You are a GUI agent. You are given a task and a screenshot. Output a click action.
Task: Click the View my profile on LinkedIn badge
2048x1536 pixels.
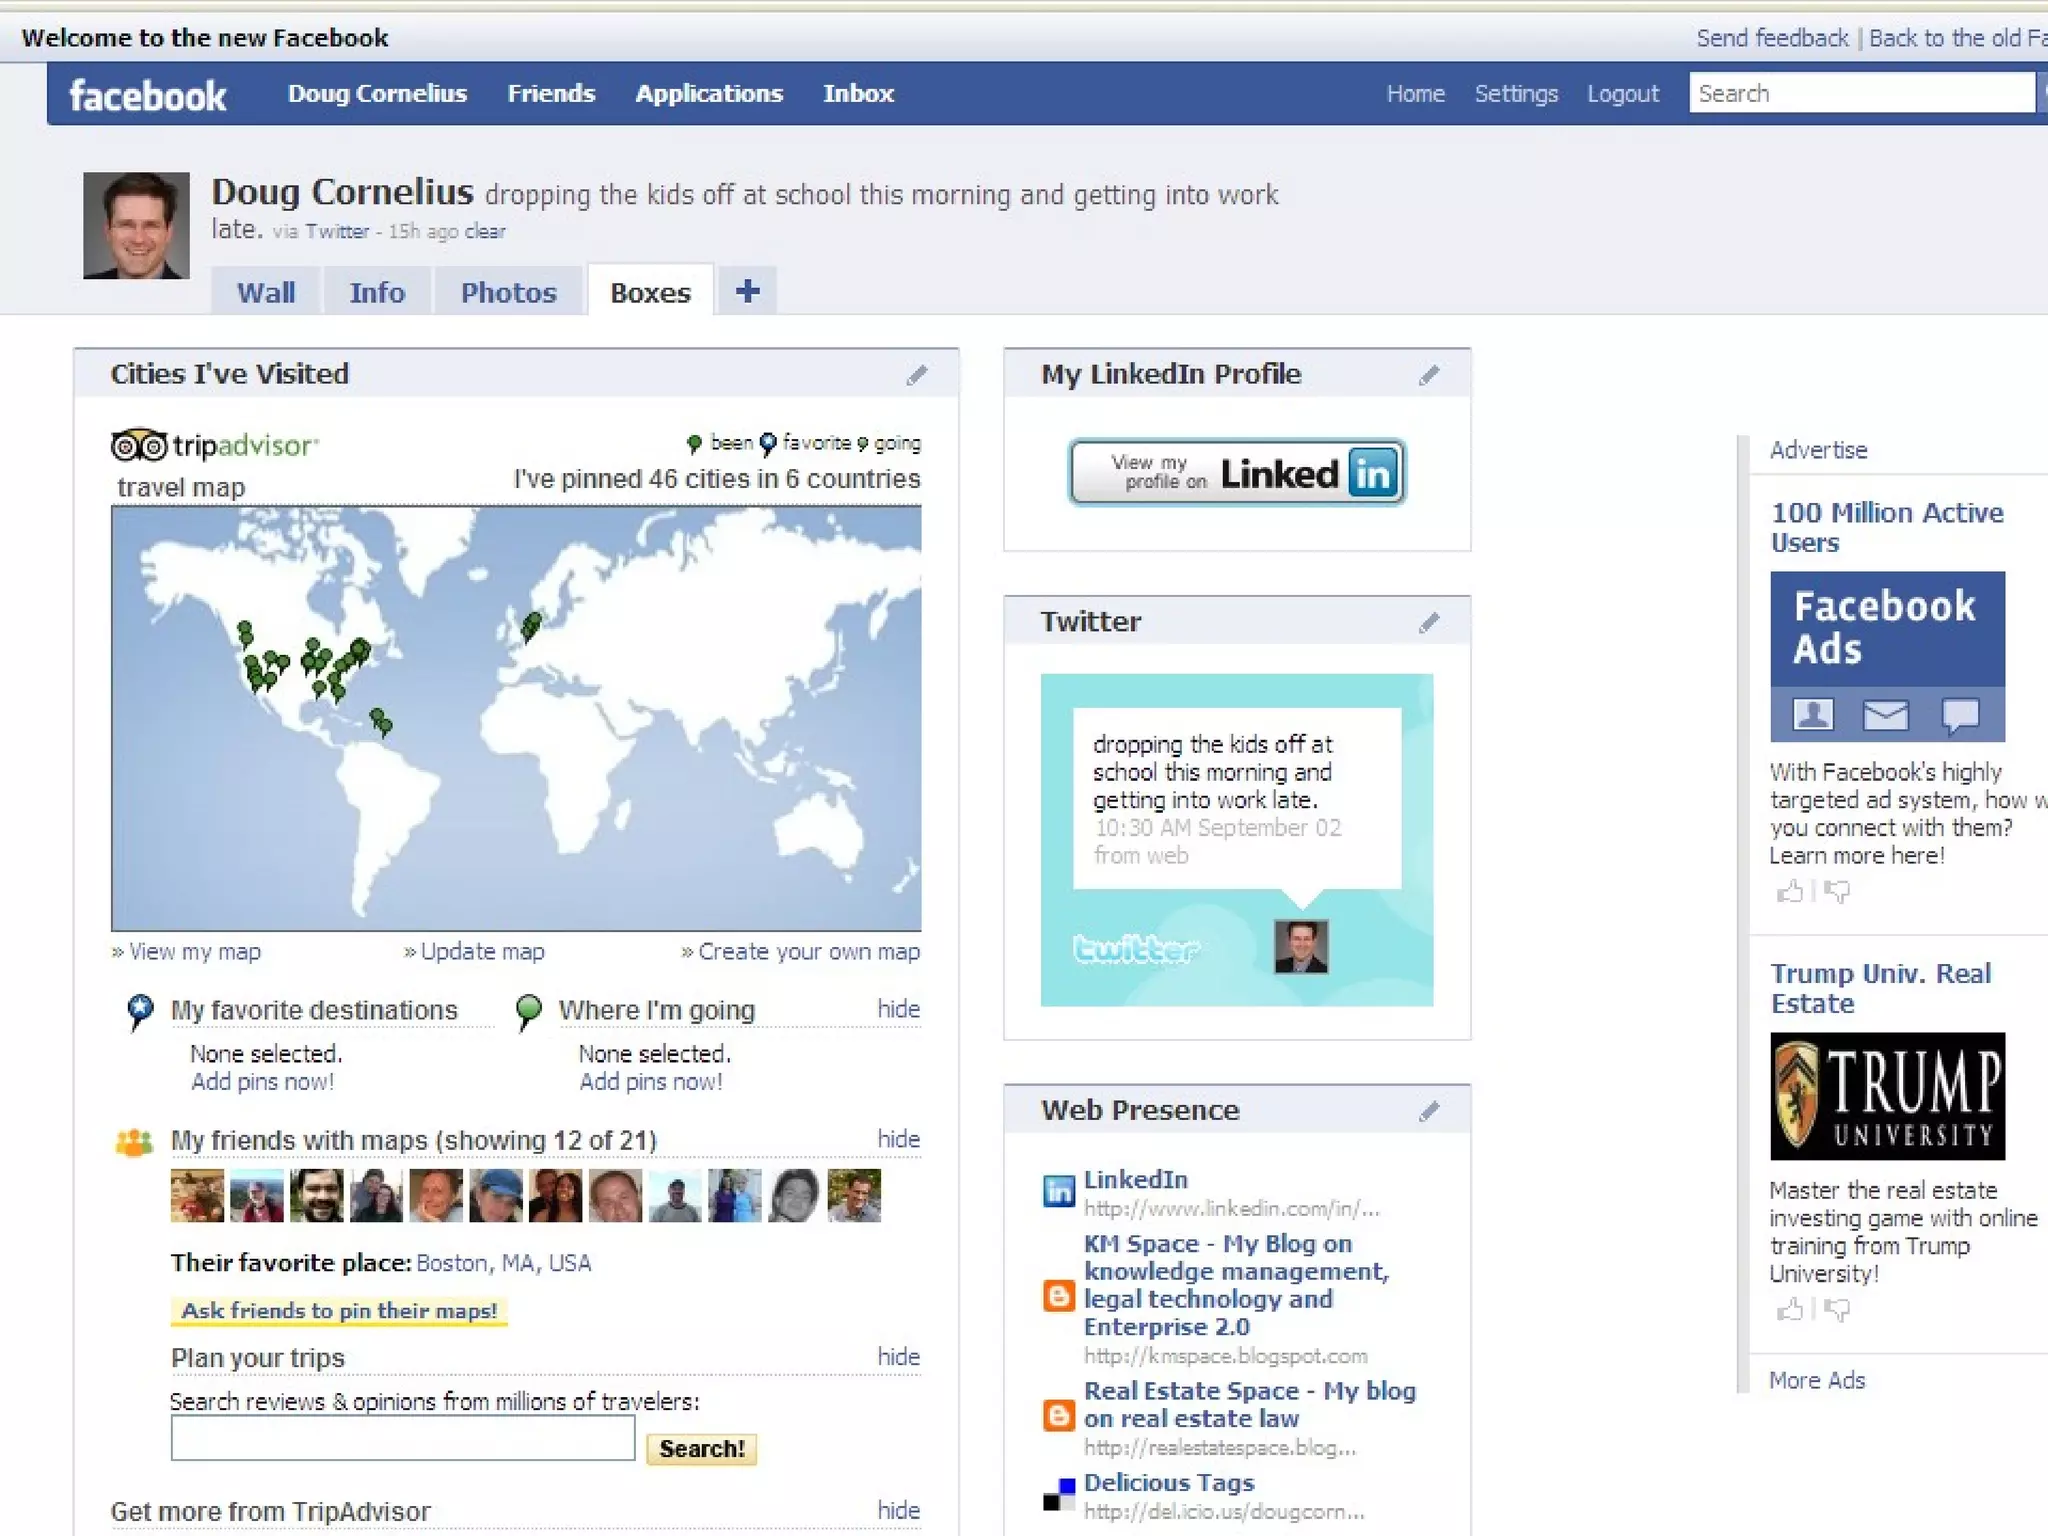coord(1237,472)
